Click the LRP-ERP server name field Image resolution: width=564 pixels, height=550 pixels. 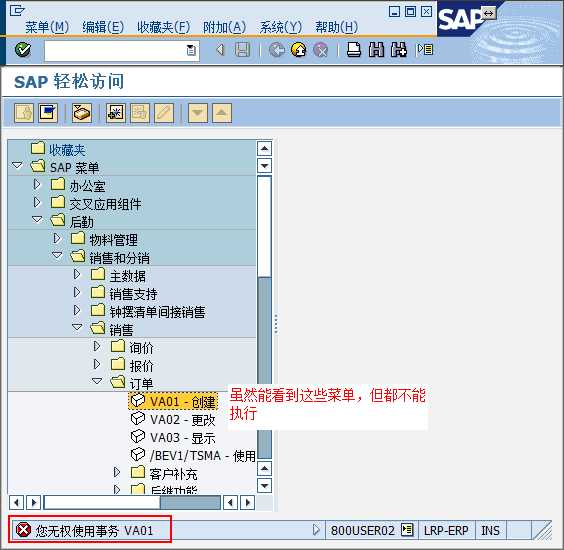[x=446, y=531]
